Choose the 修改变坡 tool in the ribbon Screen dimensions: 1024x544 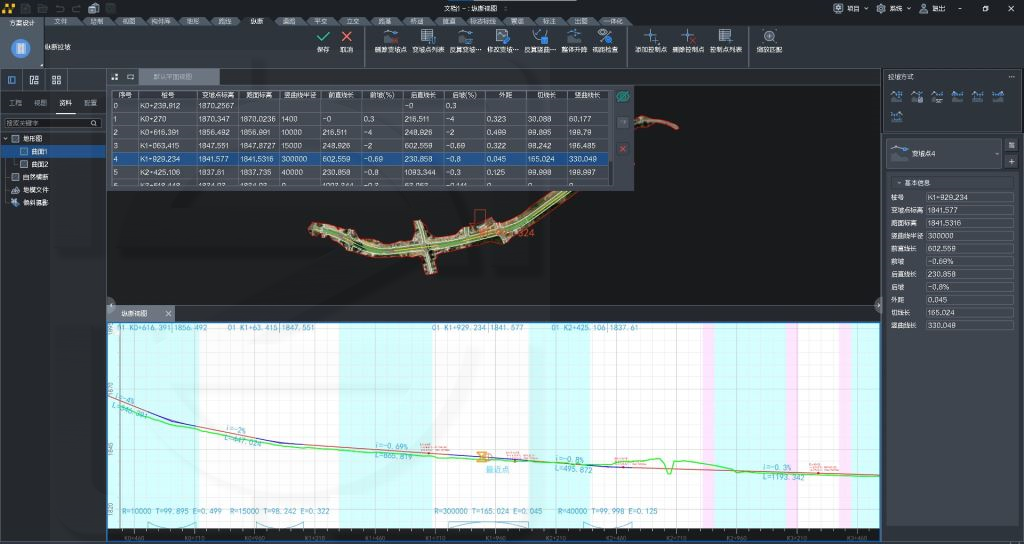502,40
